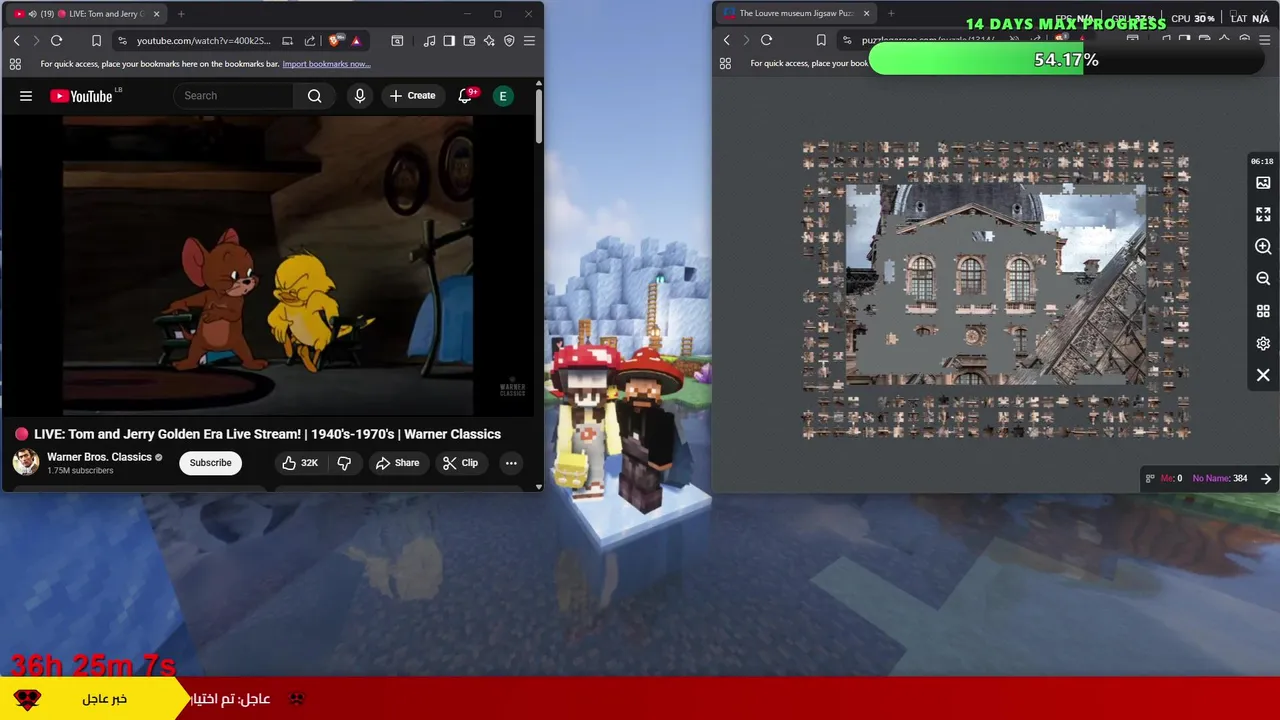Create a Clip of the video
Screen dimensions: 1280x720
click(460, 462)
